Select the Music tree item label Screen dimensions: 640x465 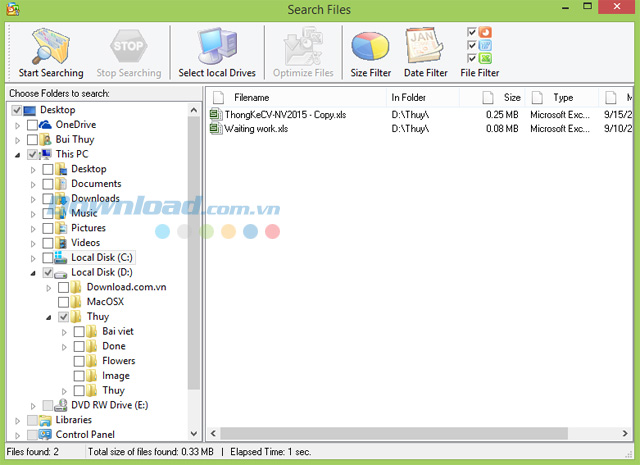click(84, 213)
